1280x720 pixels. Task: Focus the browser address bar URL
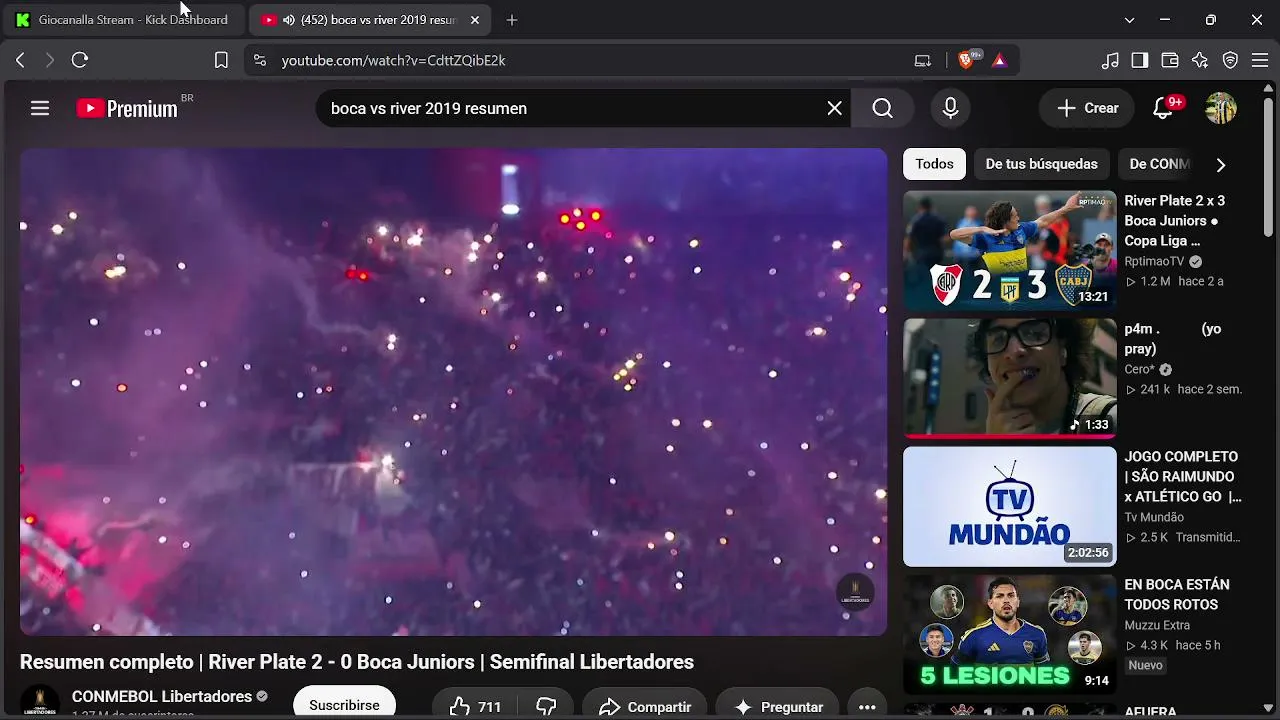coord(393,60)
